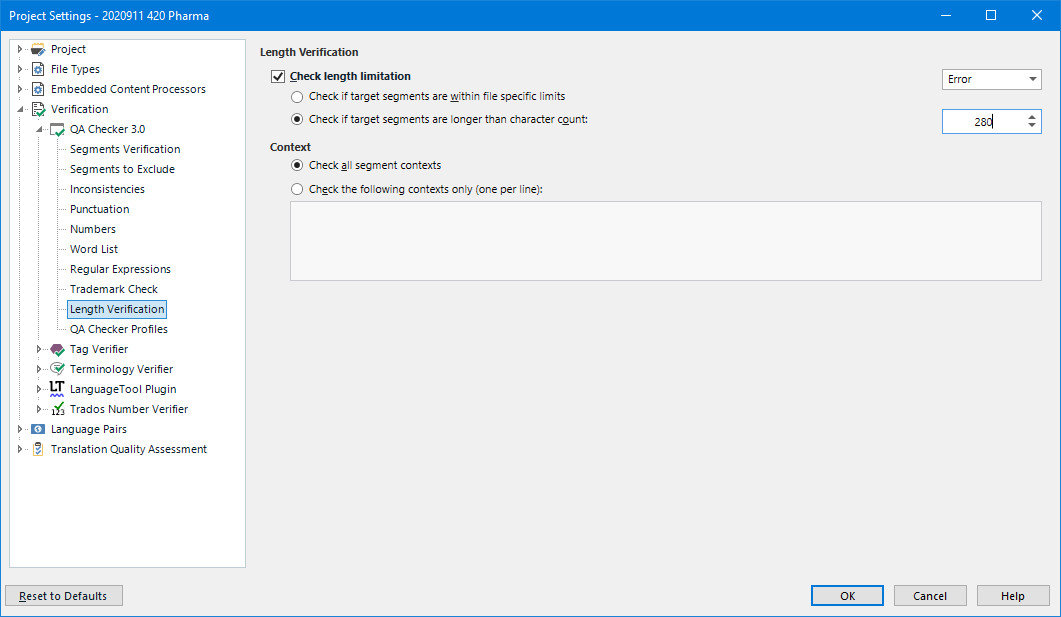
Task: Select the Length Verification tree item
Action: pyautogui.click(x=116, y=309)
